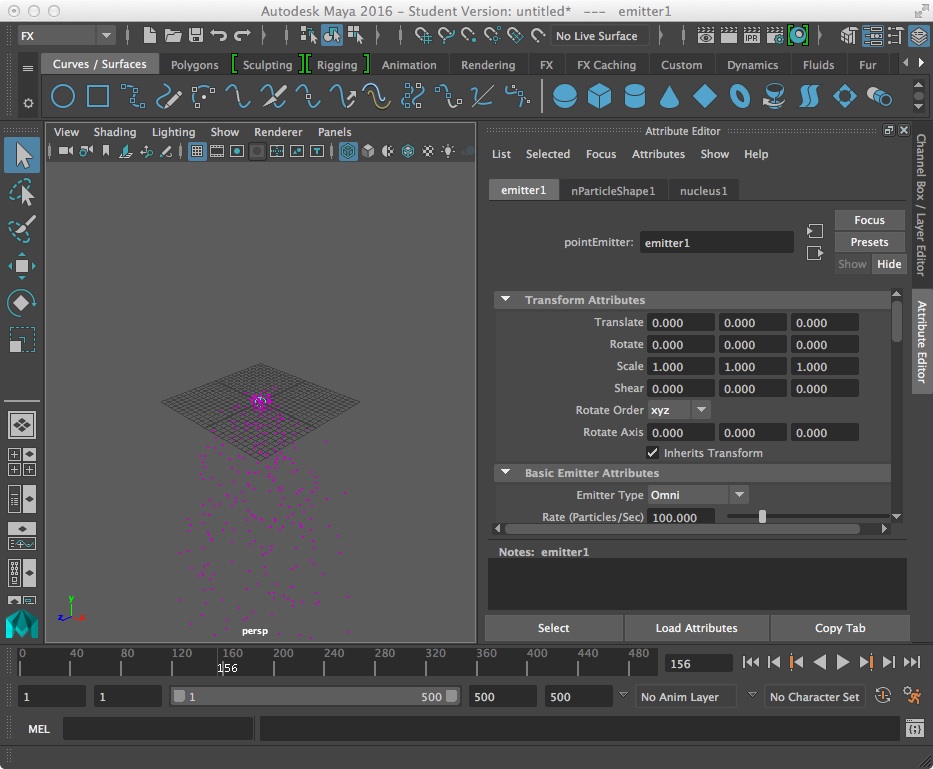Screen dimensions: 933x769
Task: Select the NURBS circle shelf icon
Action: (63, 97)
